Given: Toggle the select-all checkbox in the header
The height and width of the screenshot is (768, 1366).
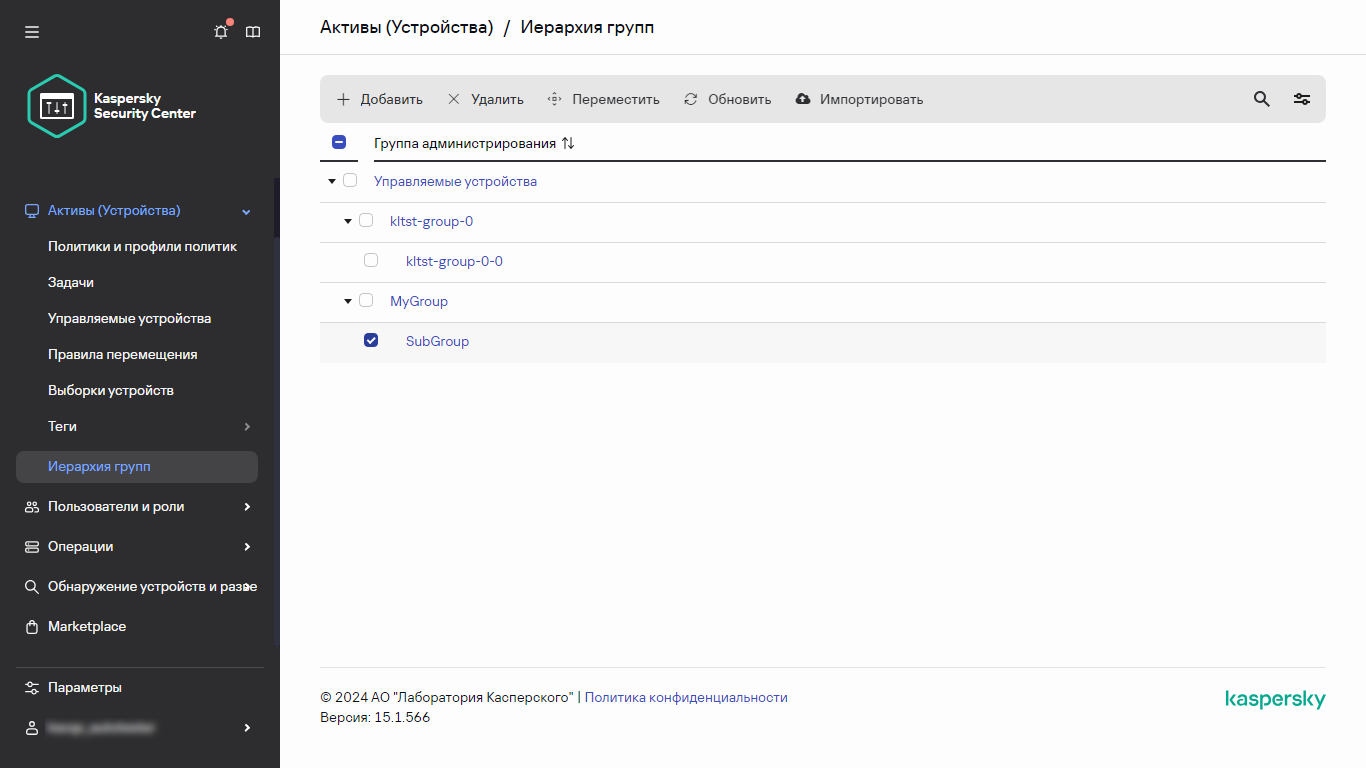Looking at the screenshot, I should coord(339,142).
